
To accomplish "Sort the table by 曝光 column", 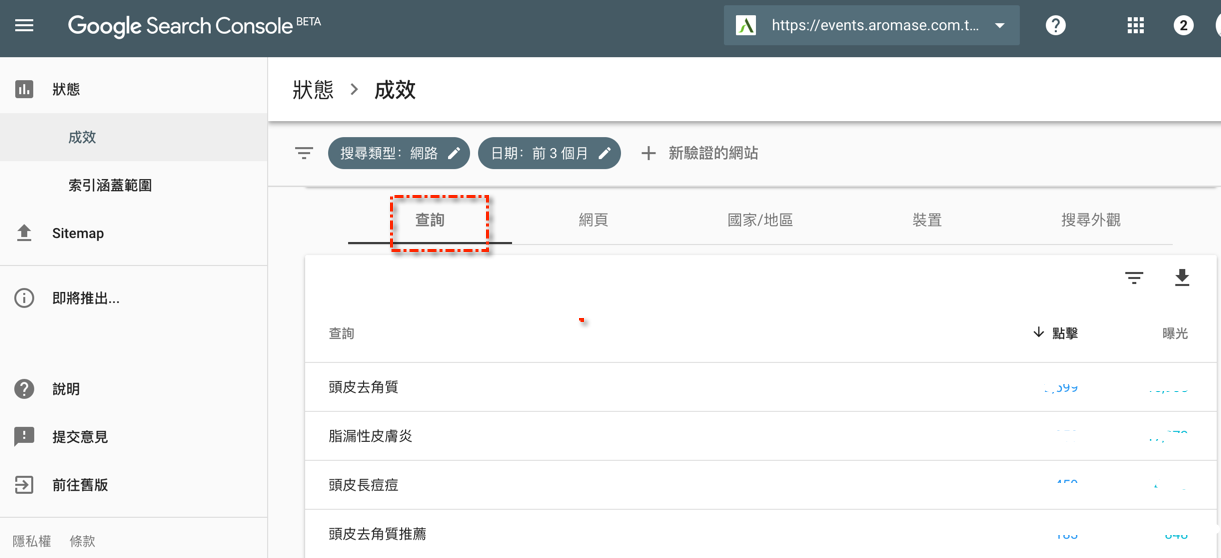I will [x=1174, y=333].
